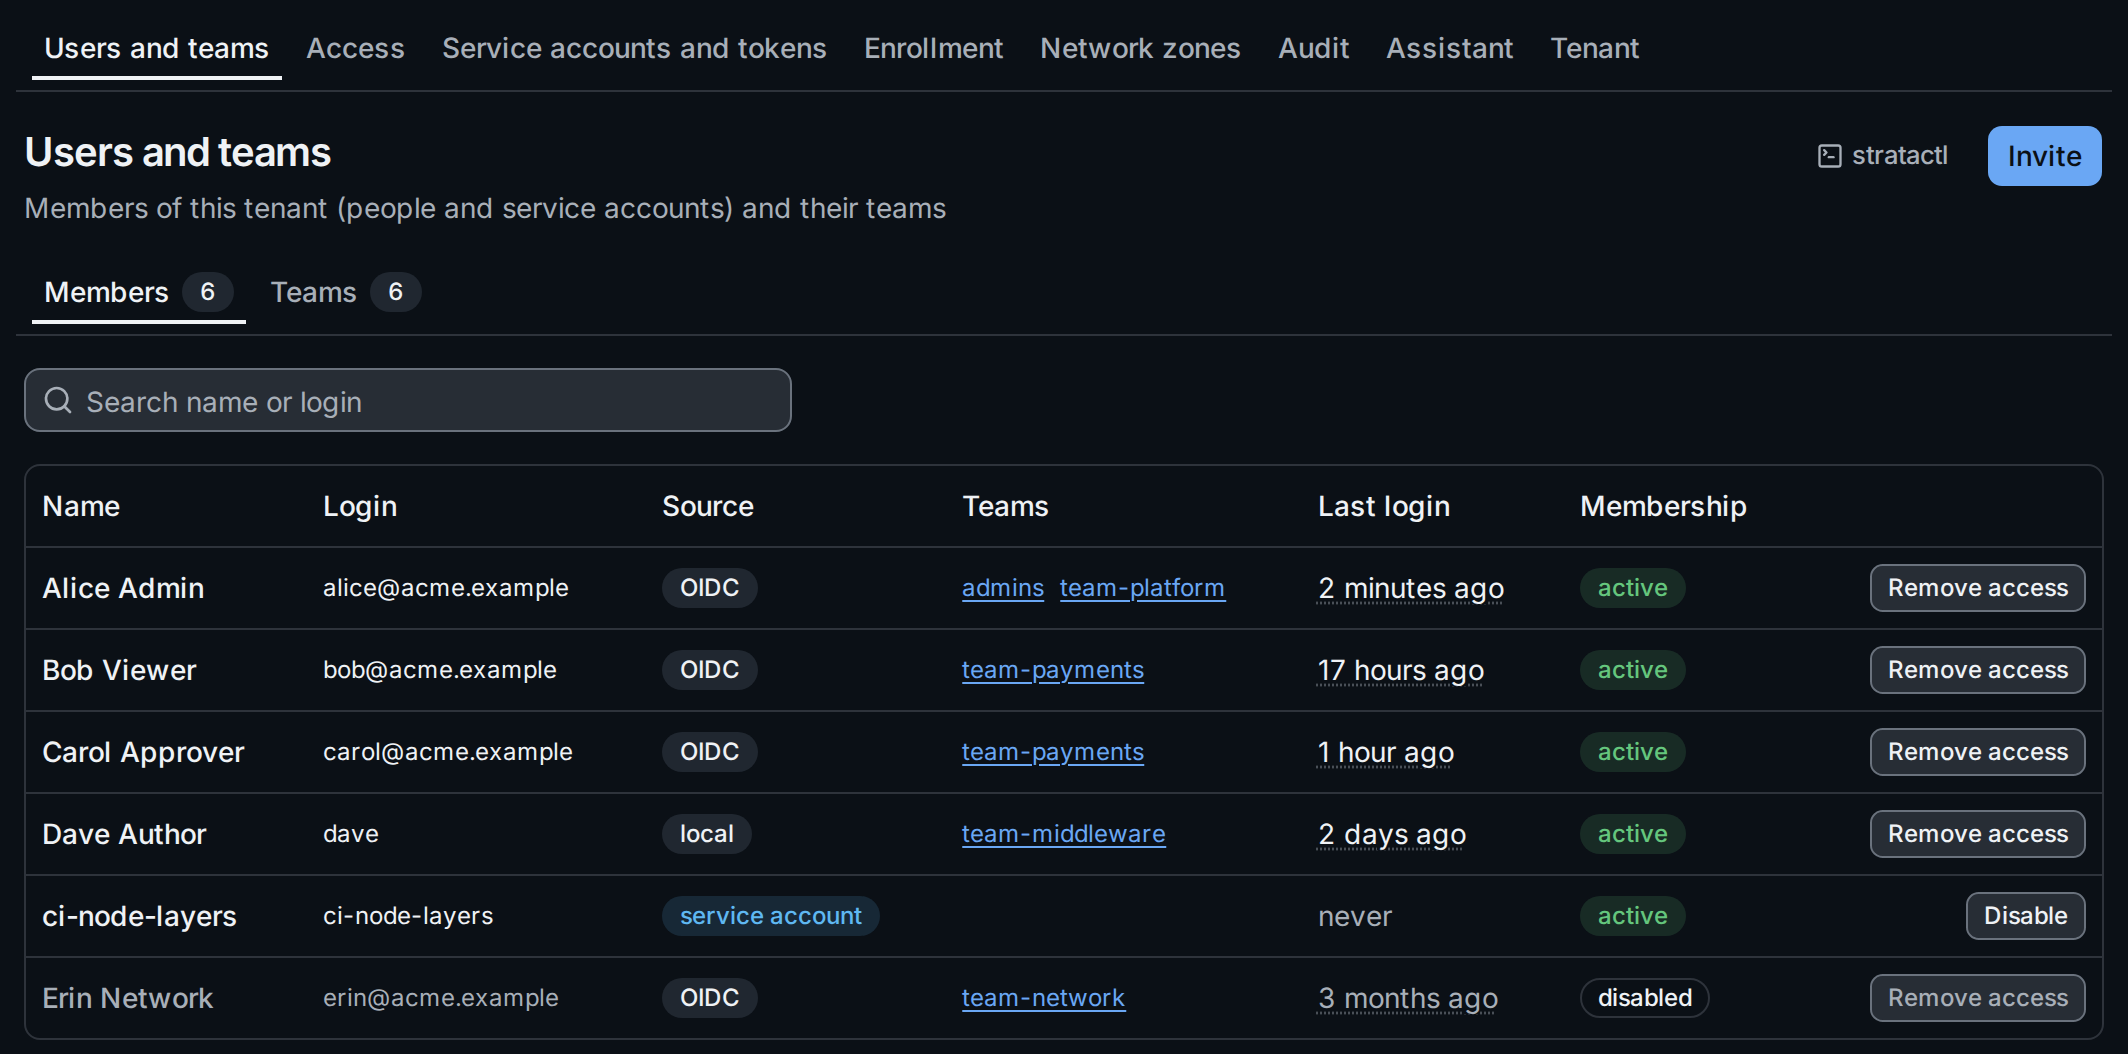Click the Source column header
This screenshot has height=1054, width=2128.
coord(707,506)
